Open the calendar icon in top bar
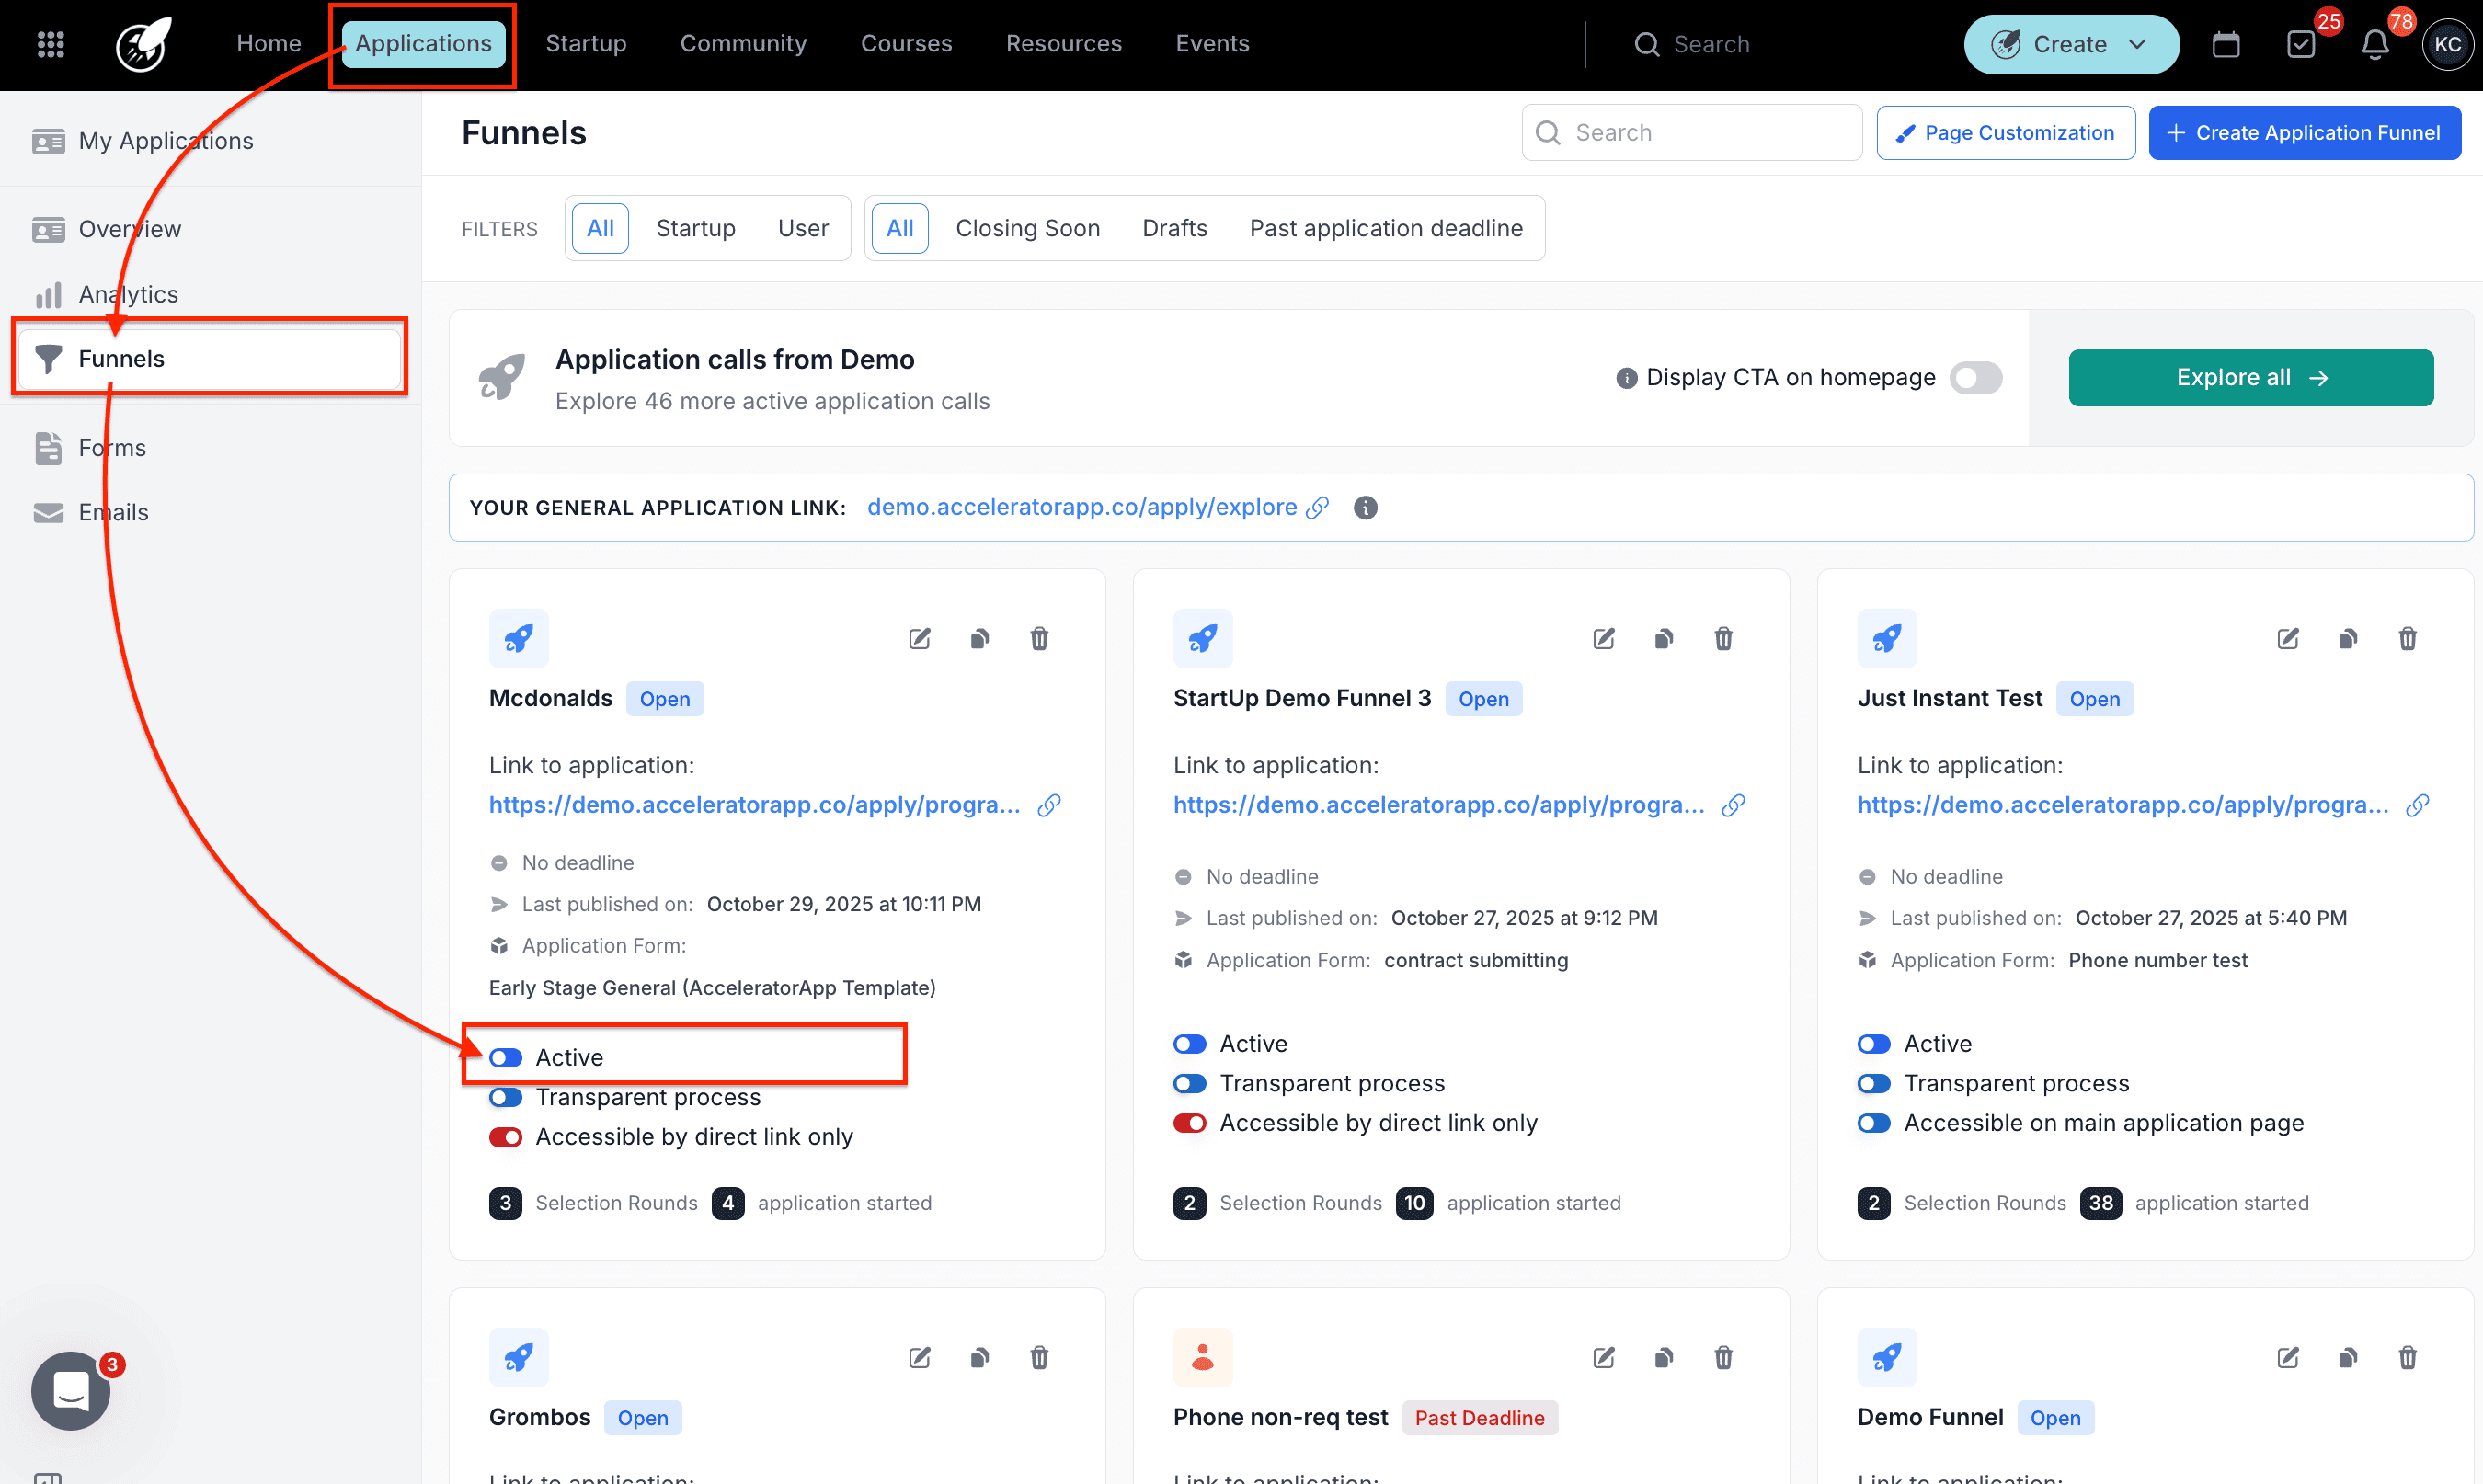Viewport: 2483px width, 1484px height. pyautogui.click(x=2225, y=44)
